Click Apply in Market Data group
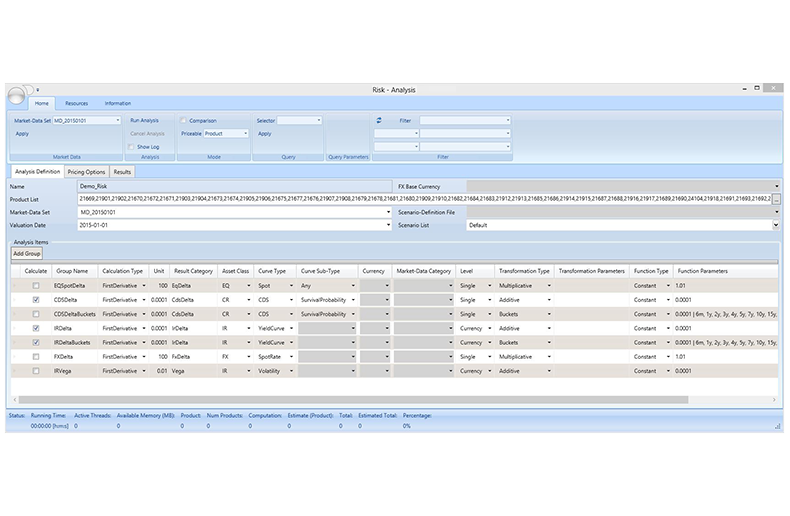The image size is (790, 516). pyautogui.click(x=22, y=134)
